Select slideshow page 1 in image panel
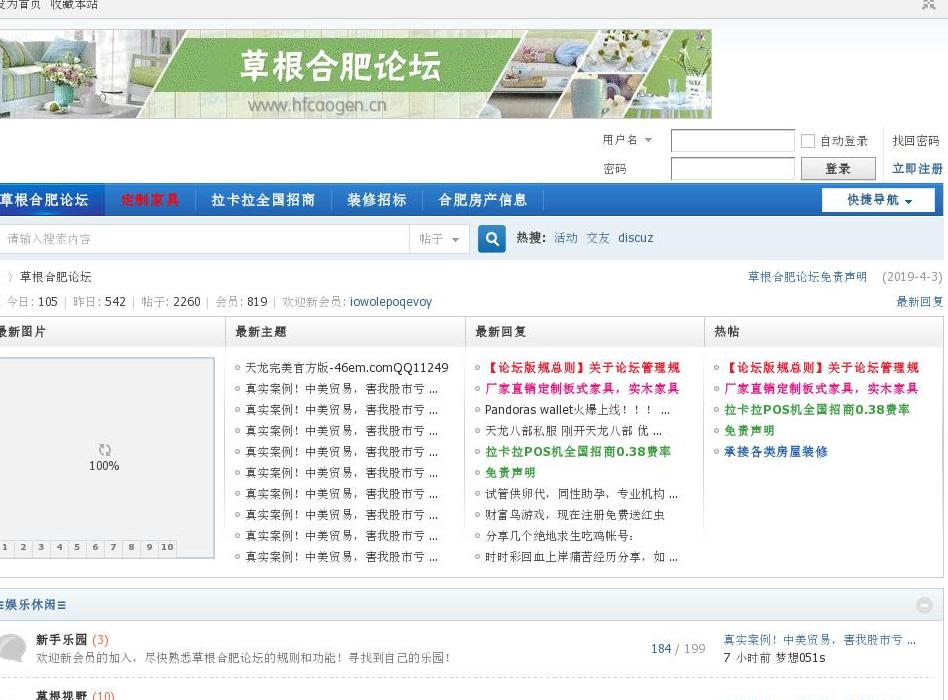948x700 pixels. click(5, 547)
